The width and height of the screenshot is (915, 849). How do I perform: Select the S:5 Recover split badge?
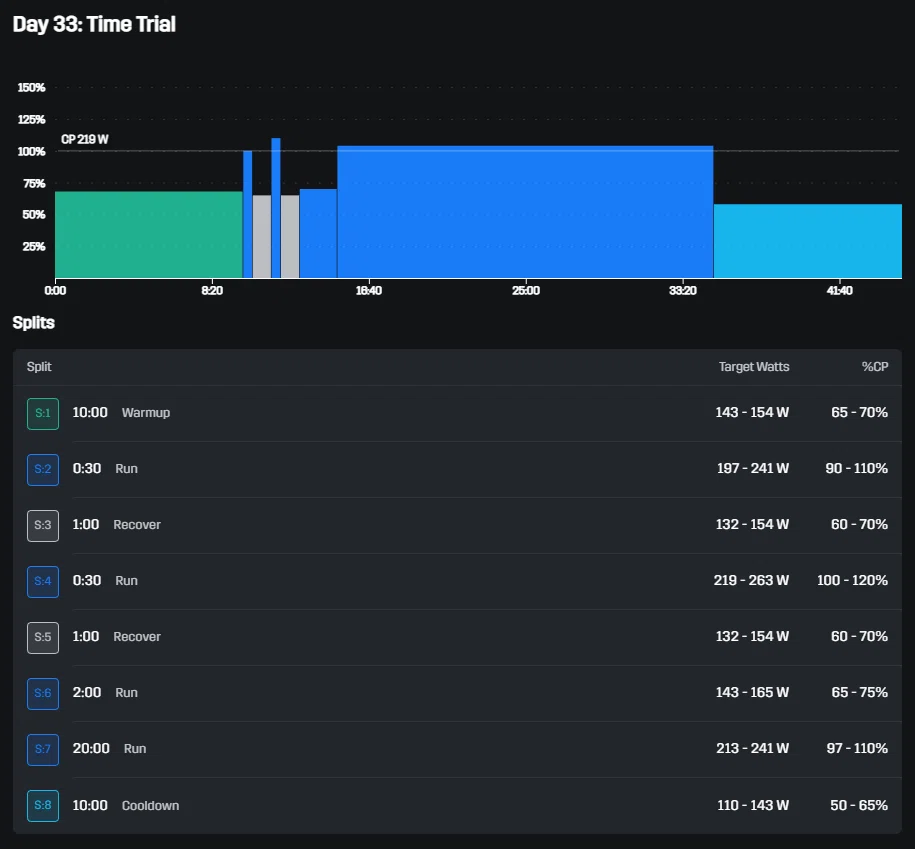[43, 637]
